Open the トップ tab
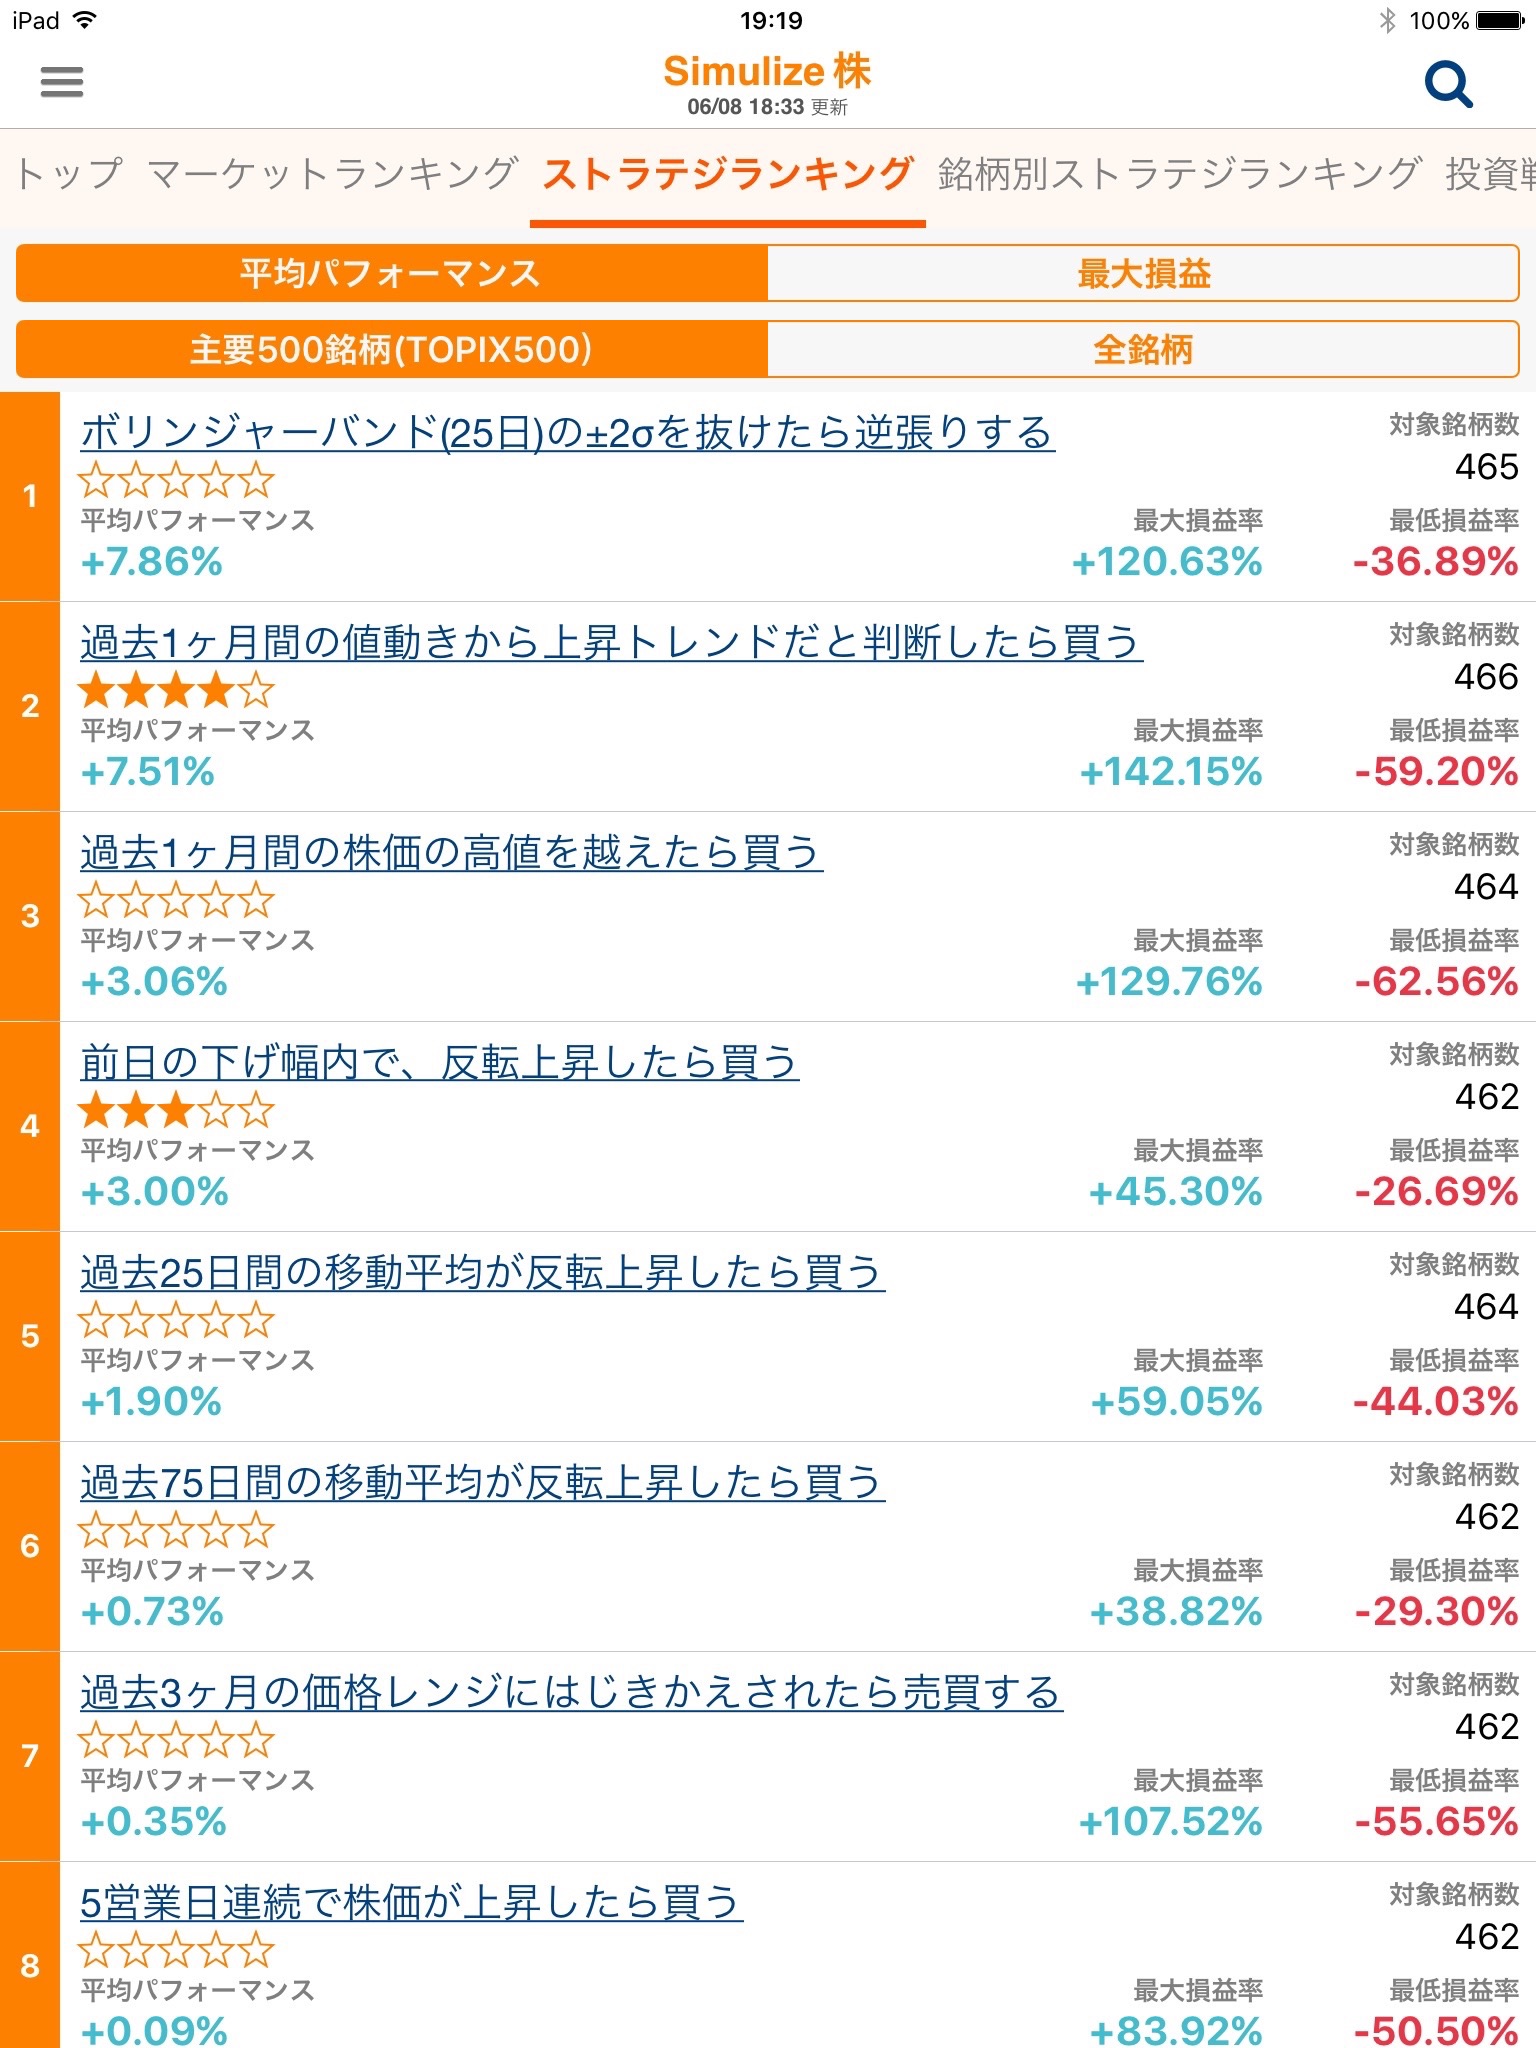Image resolution: width=1536 pixels, height=2048 pixels. click(68, 174)
